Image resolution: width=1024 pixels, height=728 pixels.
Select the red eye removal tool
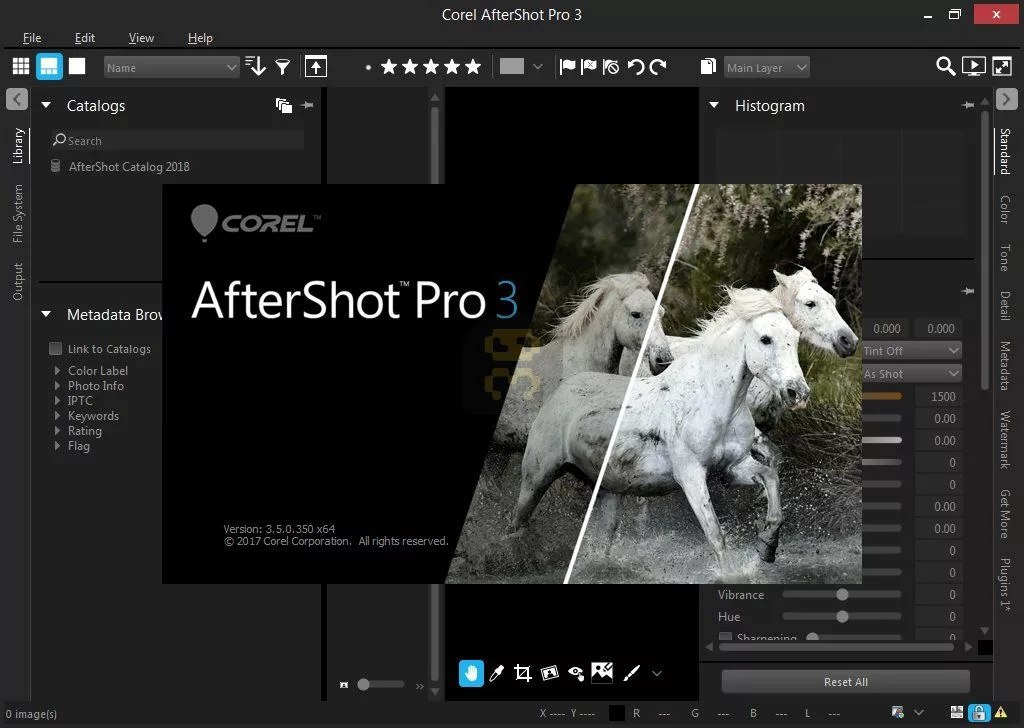pos(576,673)
